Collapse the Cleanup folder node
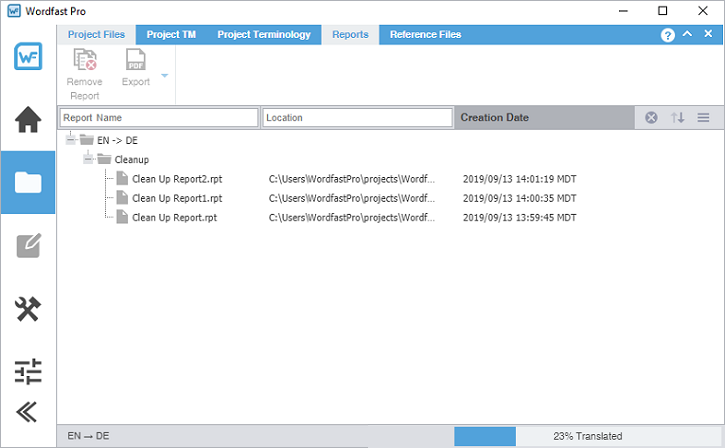The height and width of the screenshot is (448, 725). click(x=88, y=159)
